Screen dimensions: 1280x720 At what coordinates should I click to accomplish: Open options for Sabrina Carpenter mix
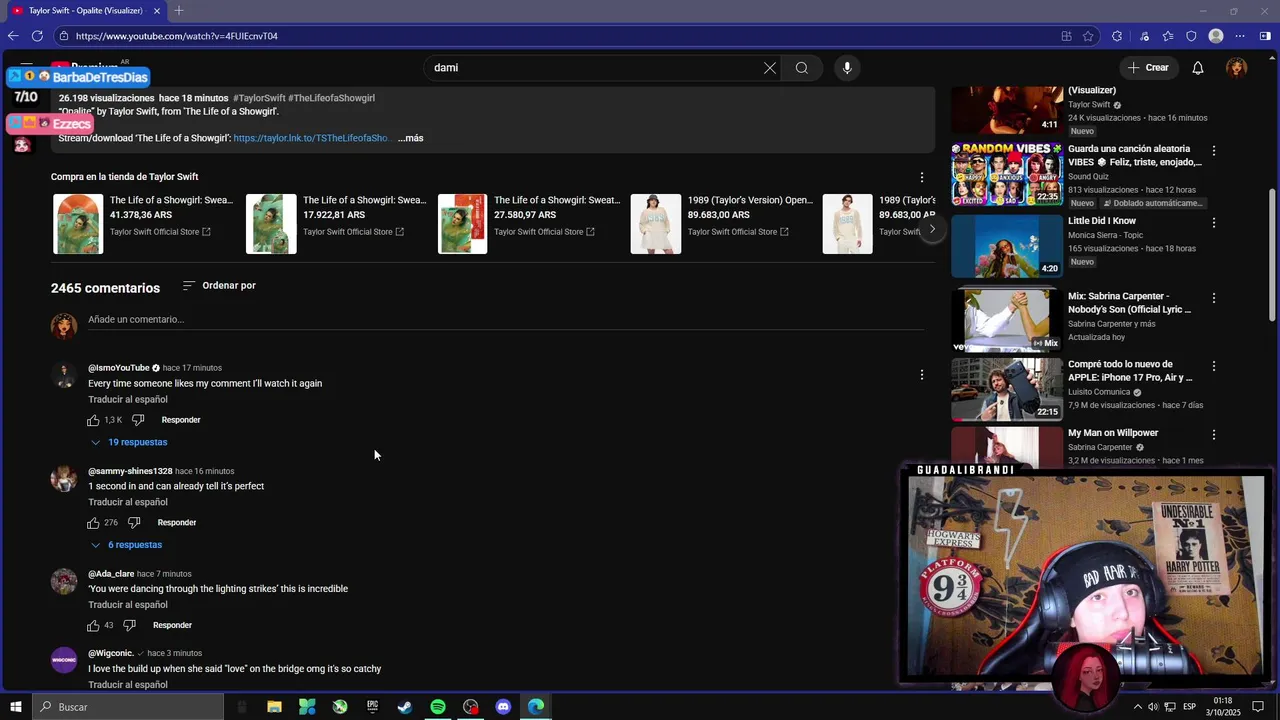pos(1214,298)
